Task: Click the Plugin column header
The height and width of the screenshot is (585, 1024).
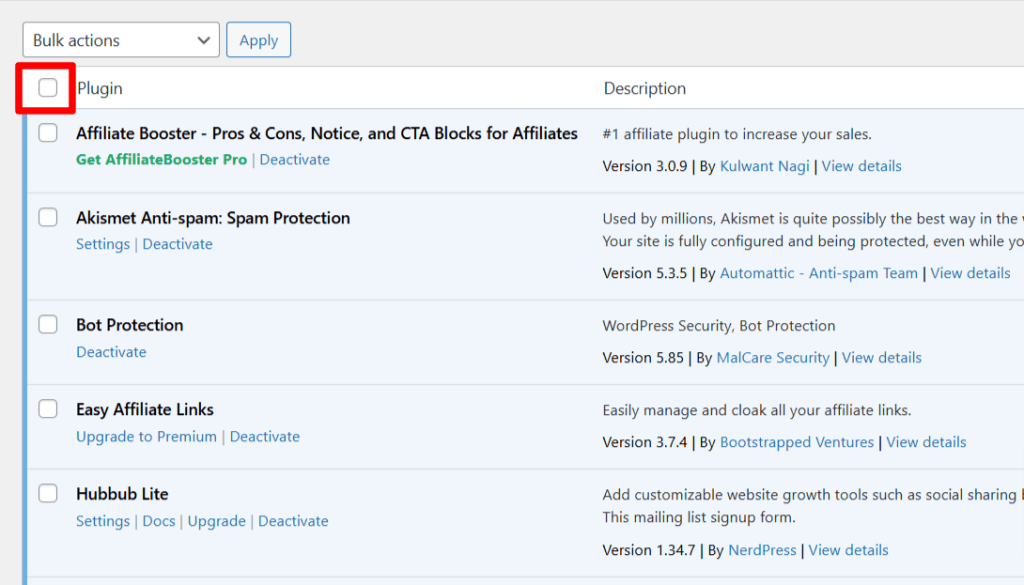Action: [x=99, y=88]
